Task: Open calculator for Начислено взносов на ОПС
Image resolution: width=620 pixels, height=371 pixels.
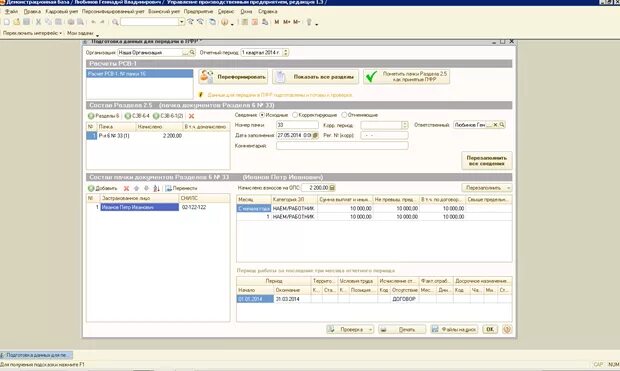Action: [x=332, y=187]
